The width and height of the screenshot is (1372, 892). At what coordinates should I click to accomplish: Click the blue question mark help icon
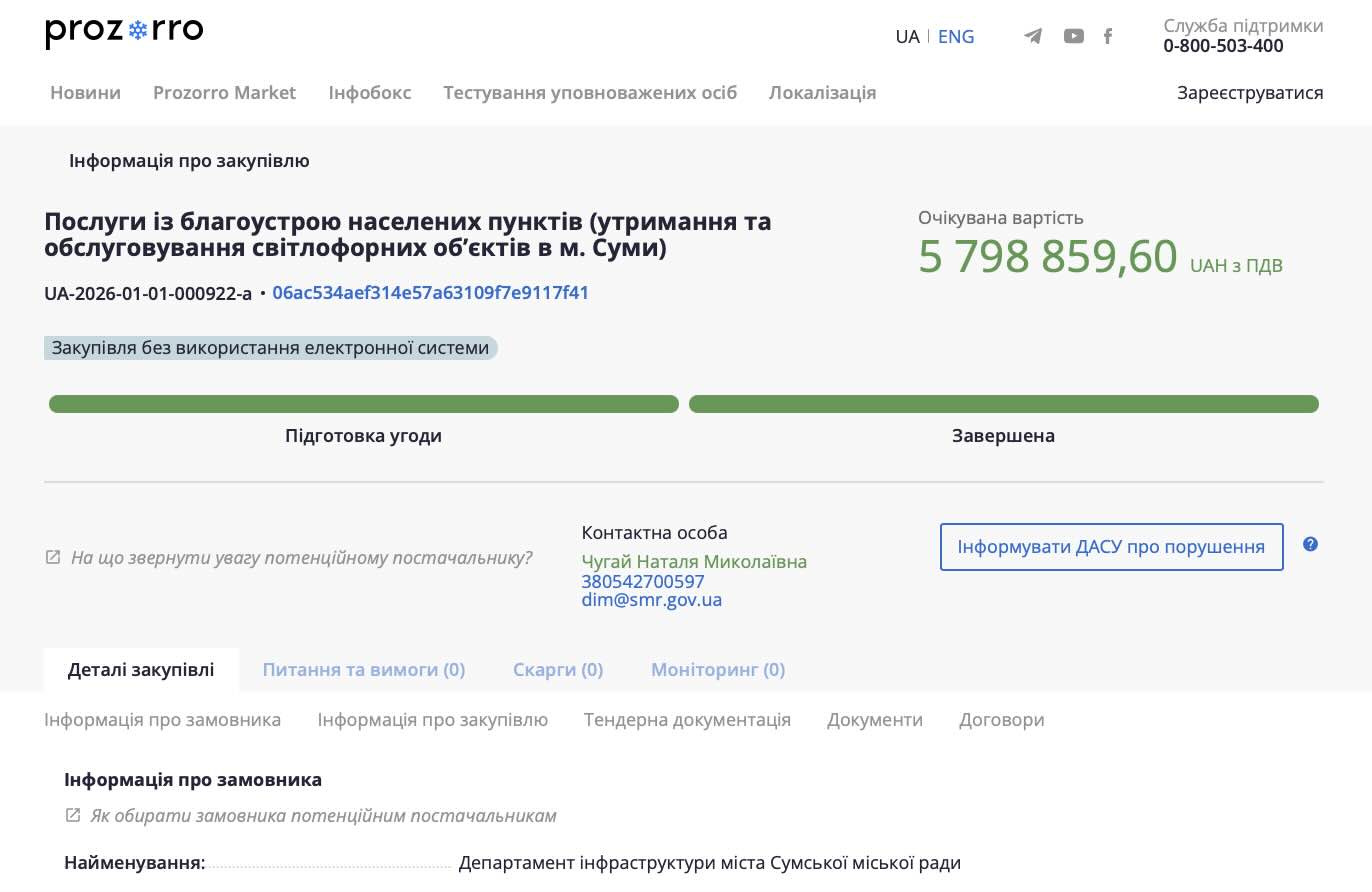[1310, 545]
